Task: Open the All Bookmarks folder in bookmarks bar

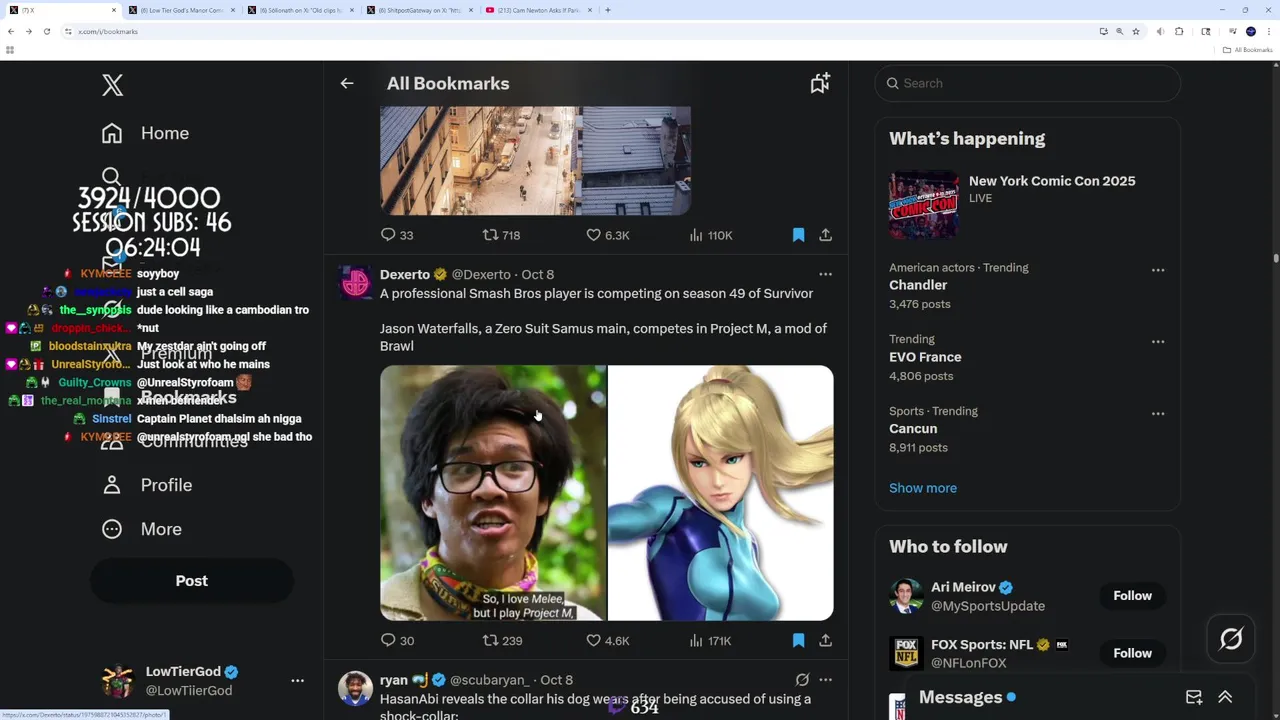Action: pyautogui.click(x=1248, y=50)
